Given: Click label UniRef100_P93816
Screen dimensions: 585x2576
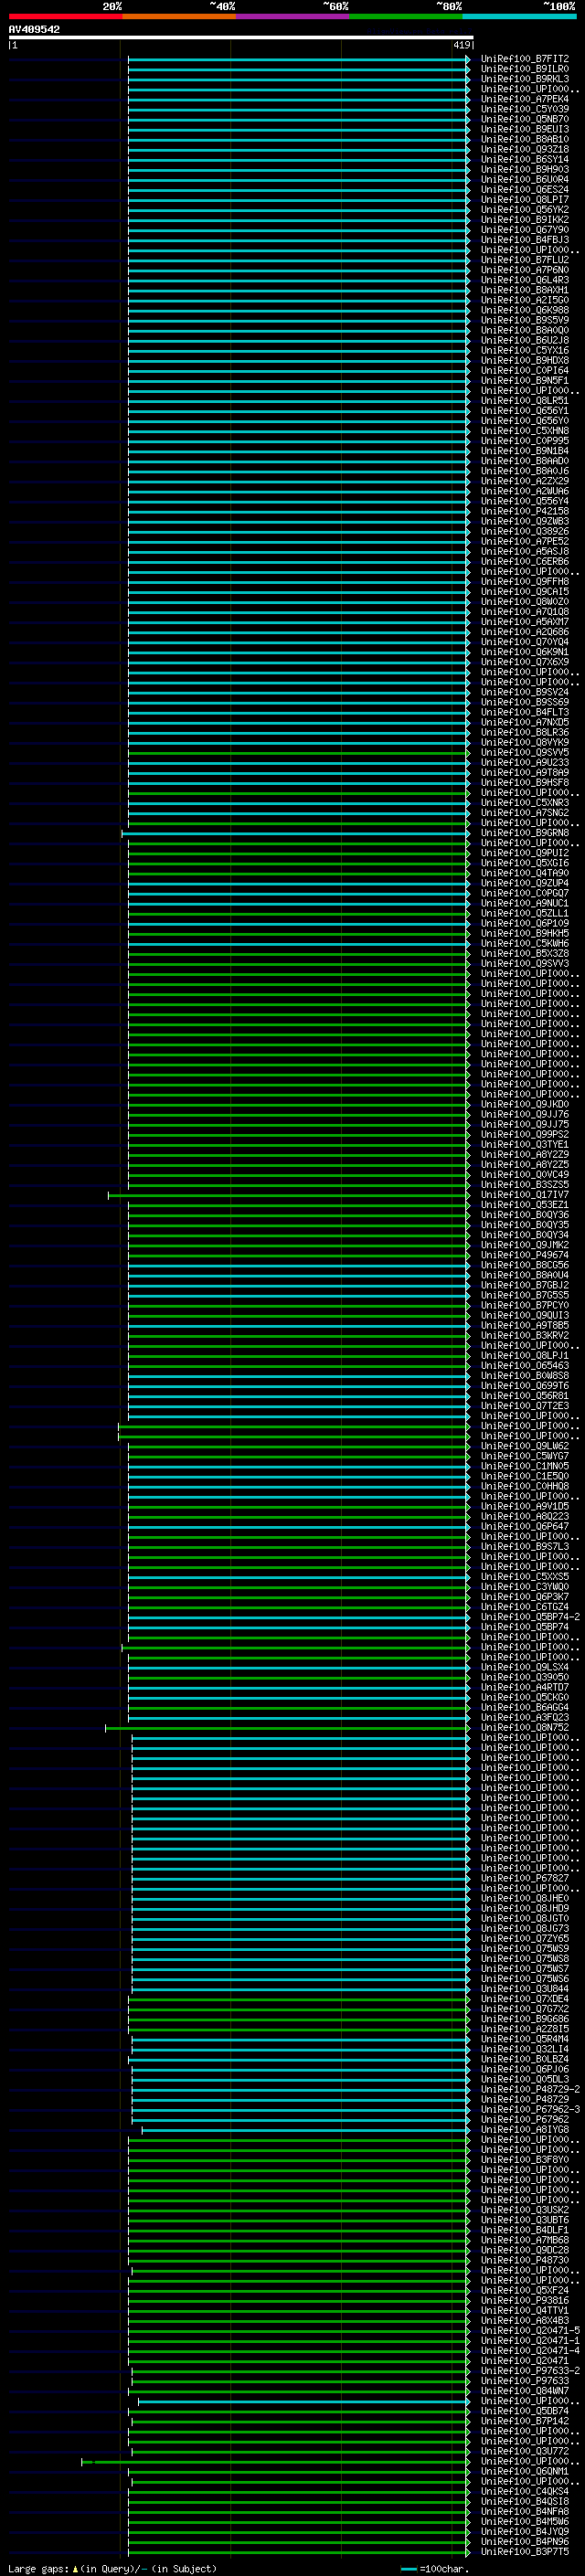Looking at the screenshot, I should tap(524, 2300).
